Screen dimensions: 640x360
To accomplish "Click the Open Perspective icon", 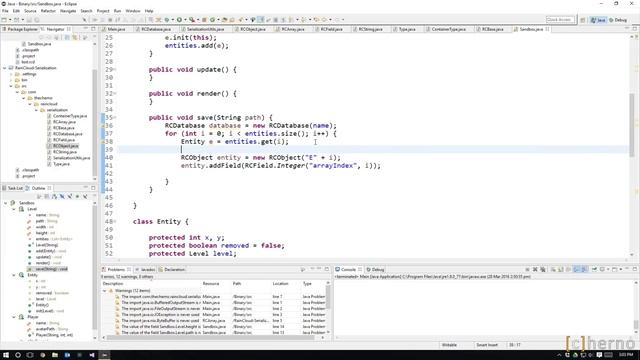I will (x=583, y=20).
